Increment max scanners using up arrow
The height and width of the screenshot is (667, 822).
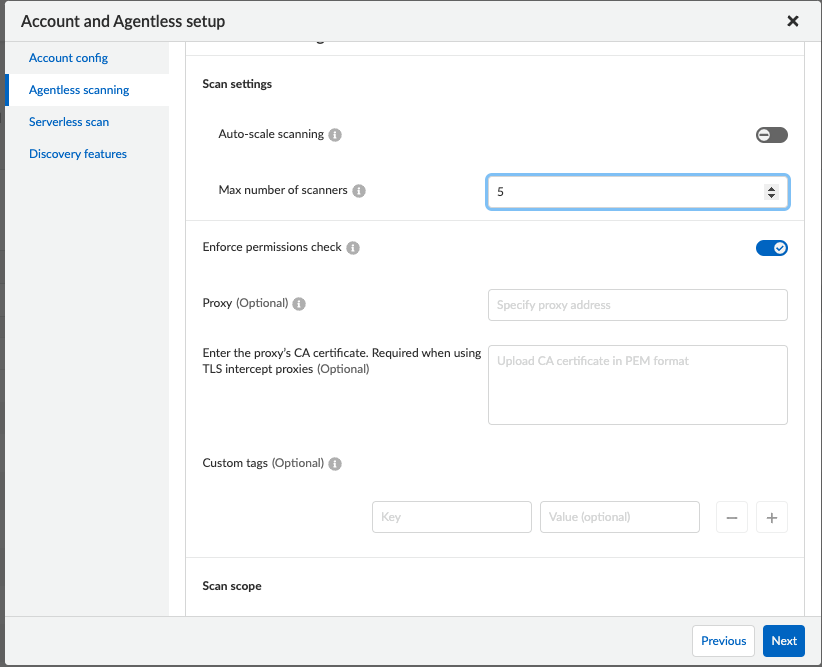[771, 188]
